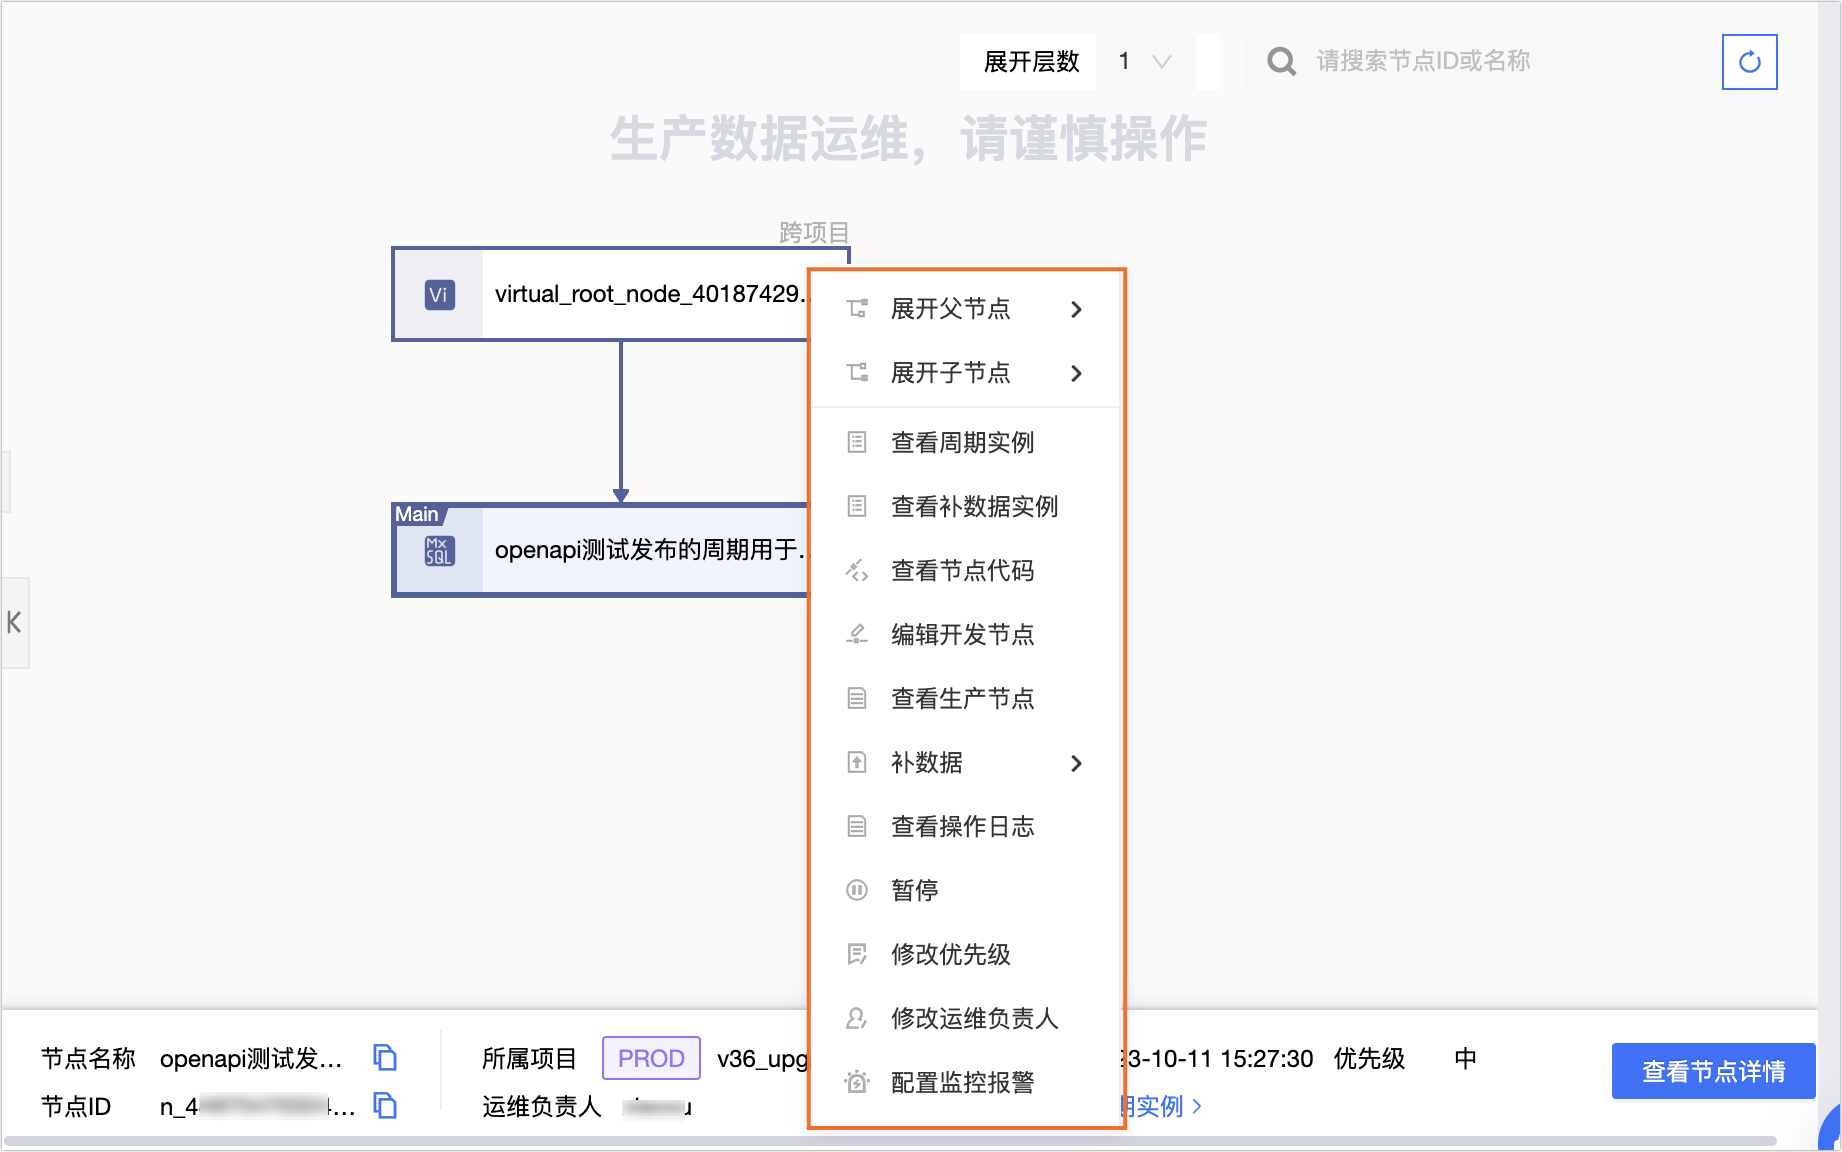Click the priority value 中
Screen dimensions: 1842x1152
(1465, 1058)
